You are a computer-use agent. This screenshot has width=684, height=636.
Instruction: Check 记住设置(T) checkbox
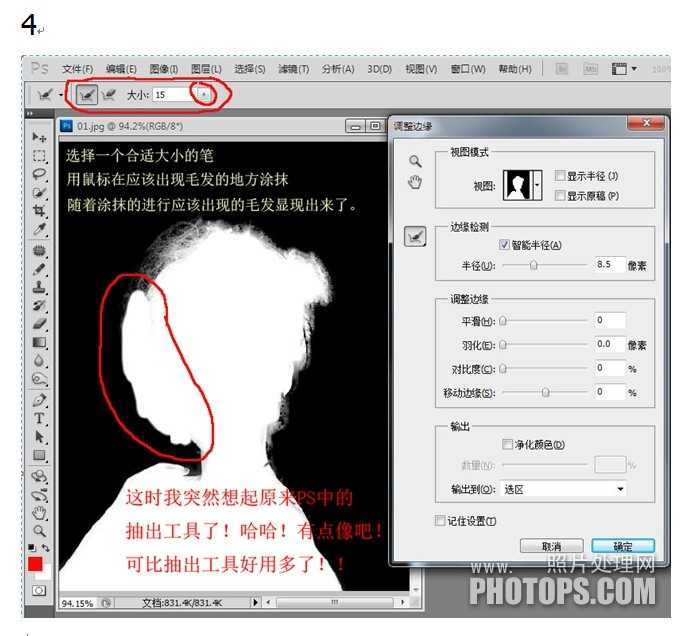[x=440, y=520]
